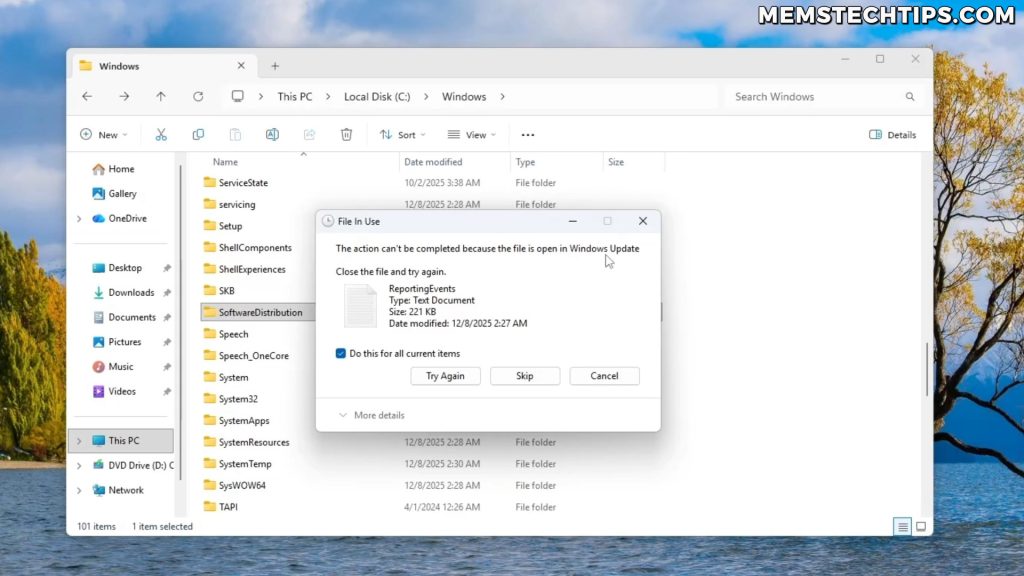Toggle compact view icon in the status bar
Viewport: 1024px width, 576px height.
click(920, 526)
